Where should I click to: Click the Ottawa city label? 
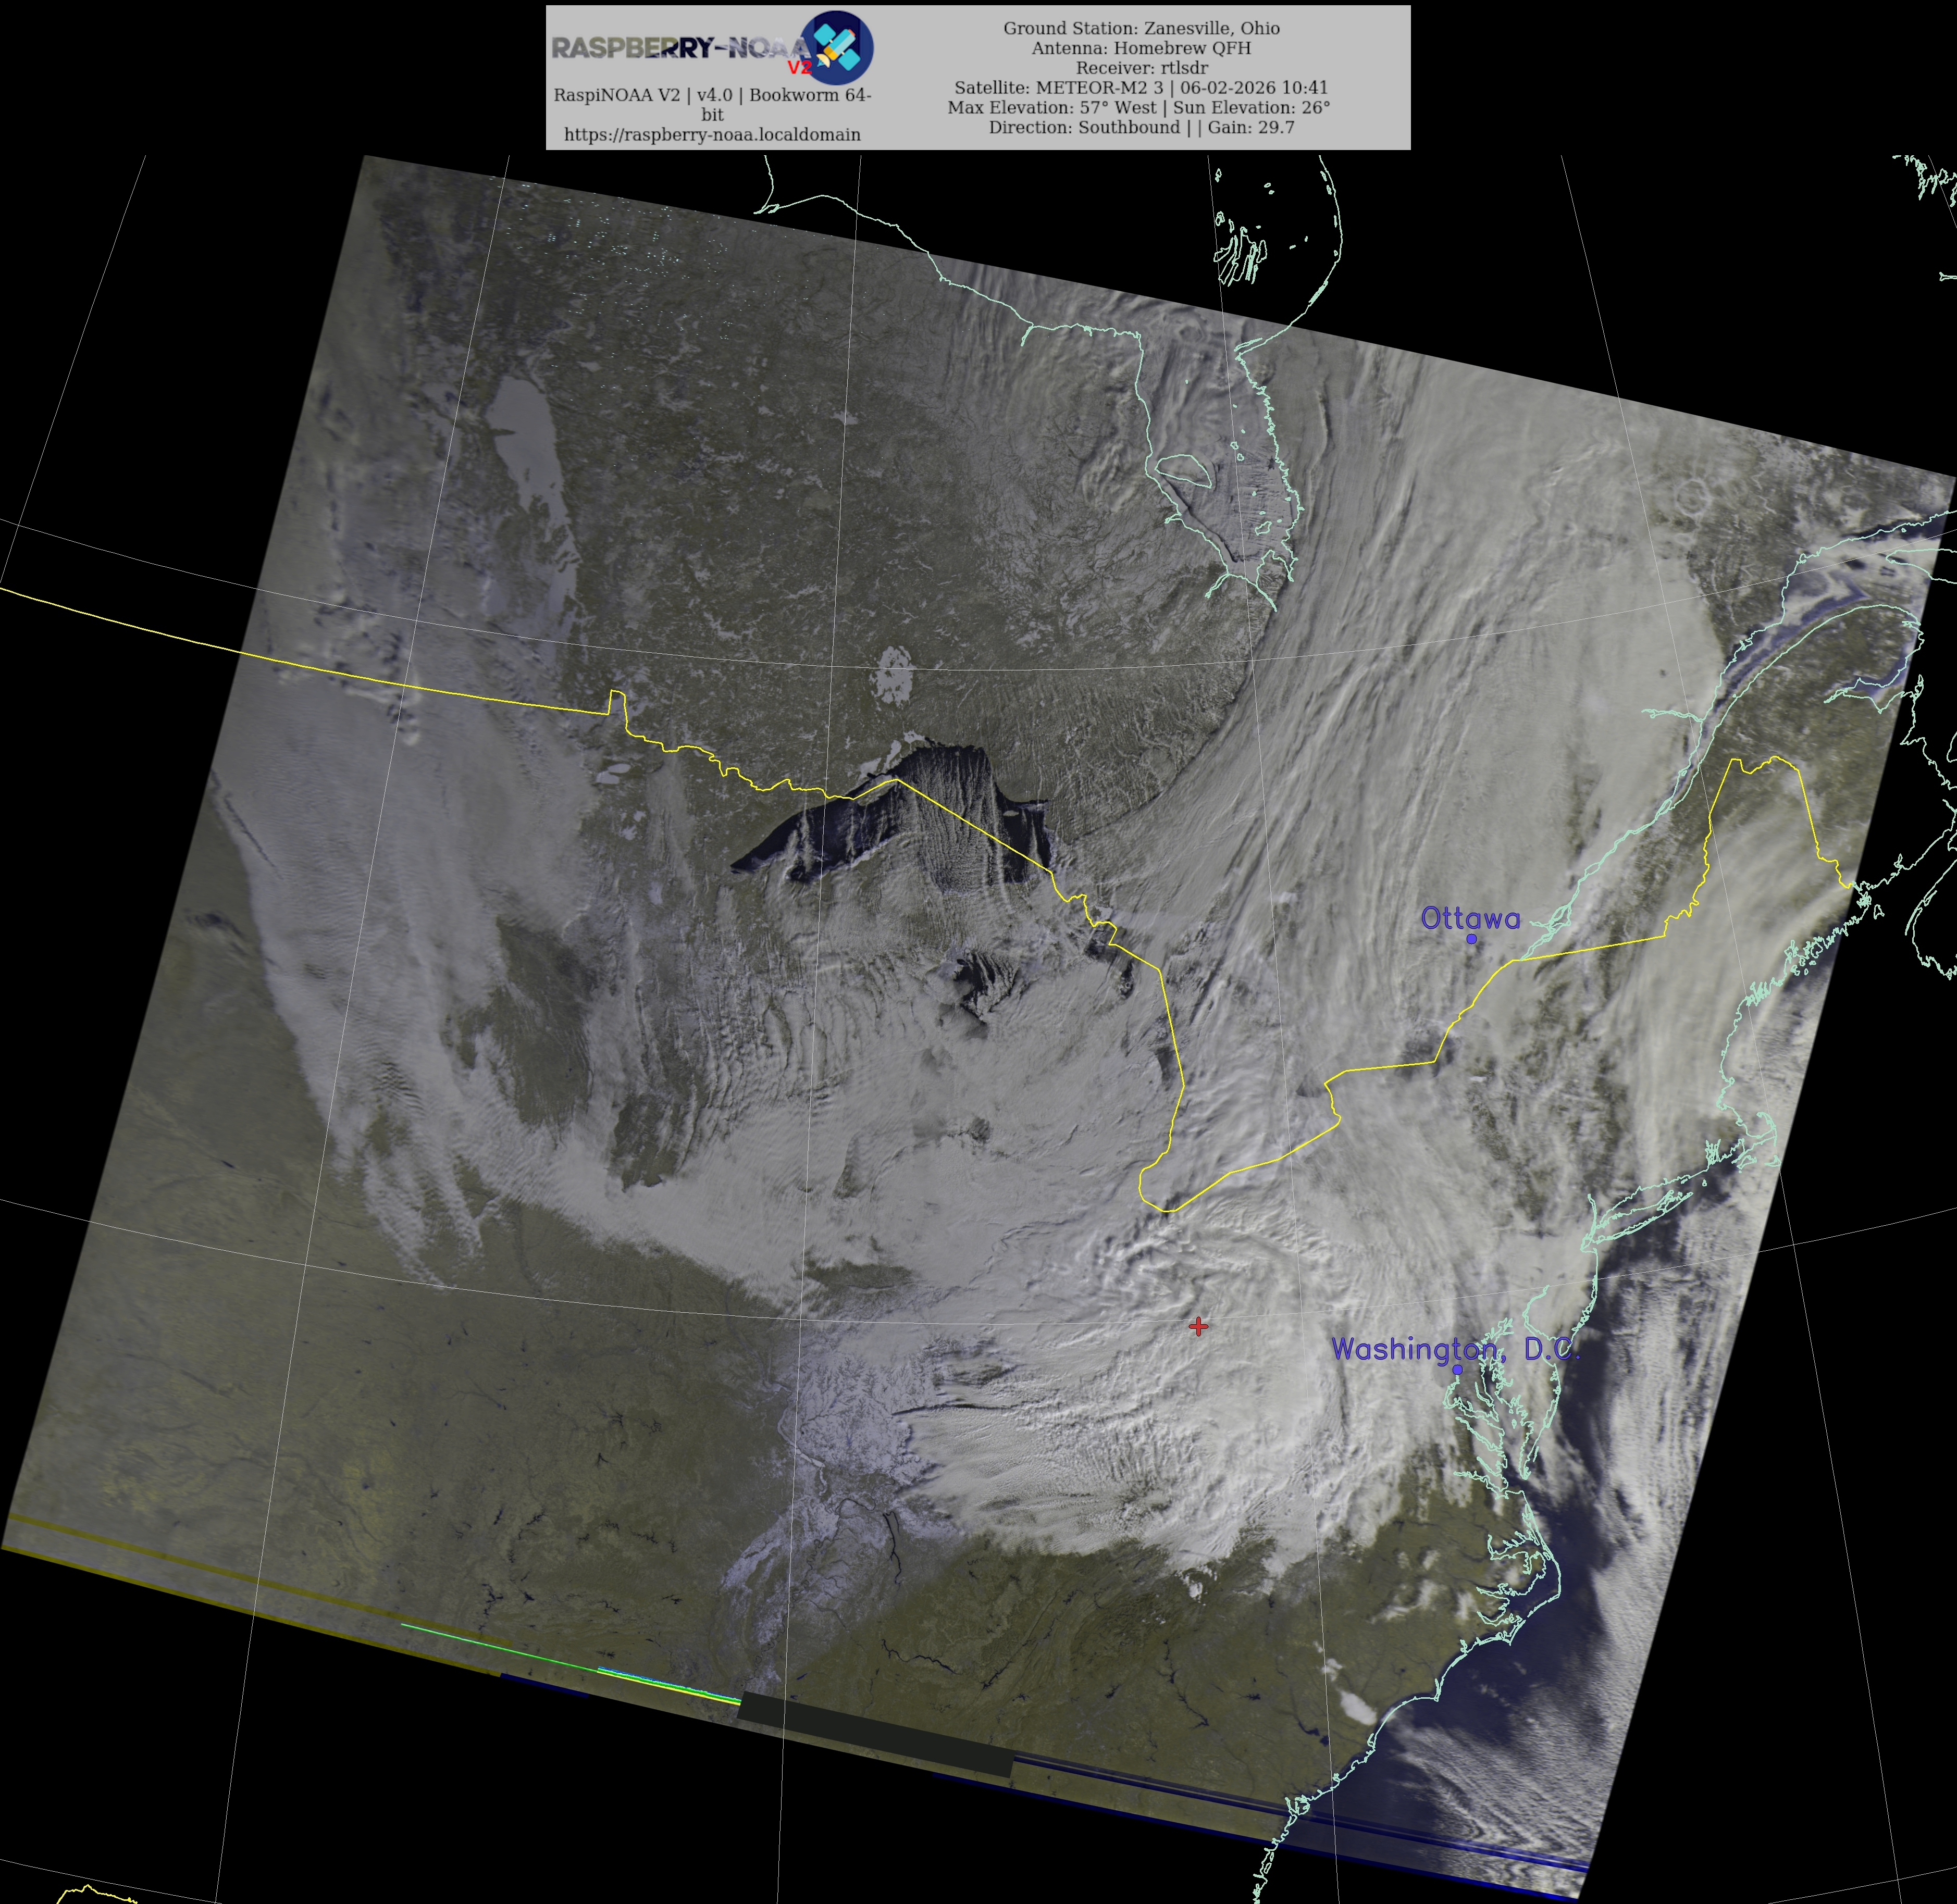1470,918
